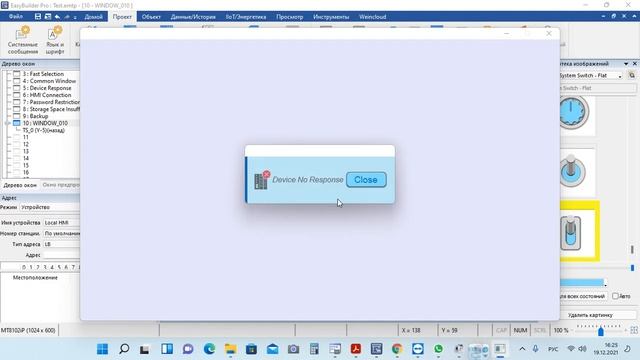
Task: Switch to the Проект ribbon tab
Action: coord(122,17)
